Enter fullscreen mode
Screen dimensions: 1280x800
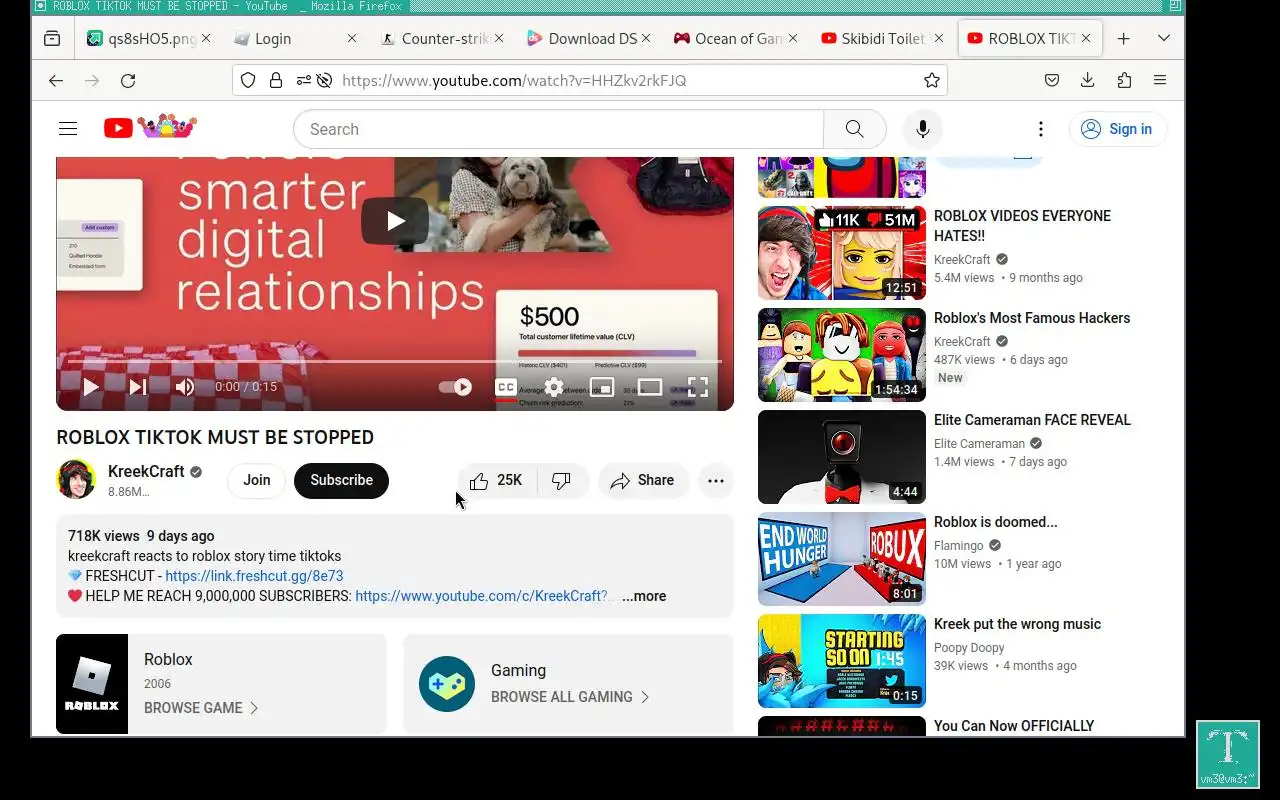[x=698, y=387]
